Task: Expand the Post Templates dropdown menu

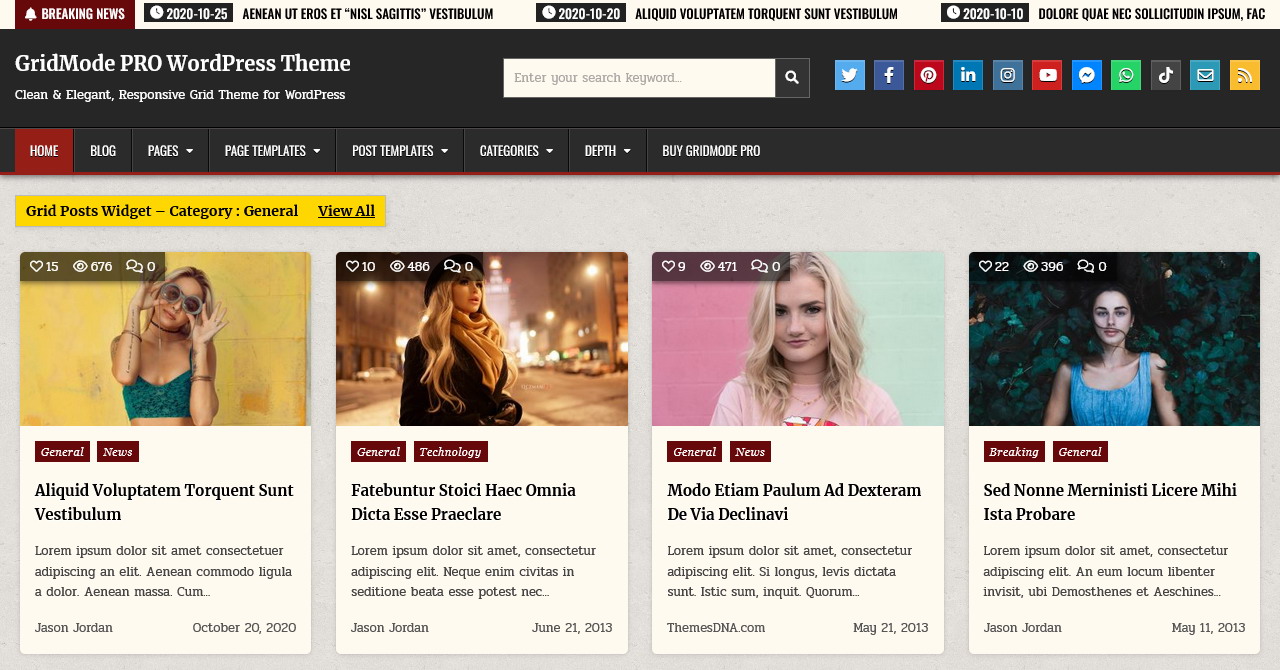Action: (x=400, y=150)
